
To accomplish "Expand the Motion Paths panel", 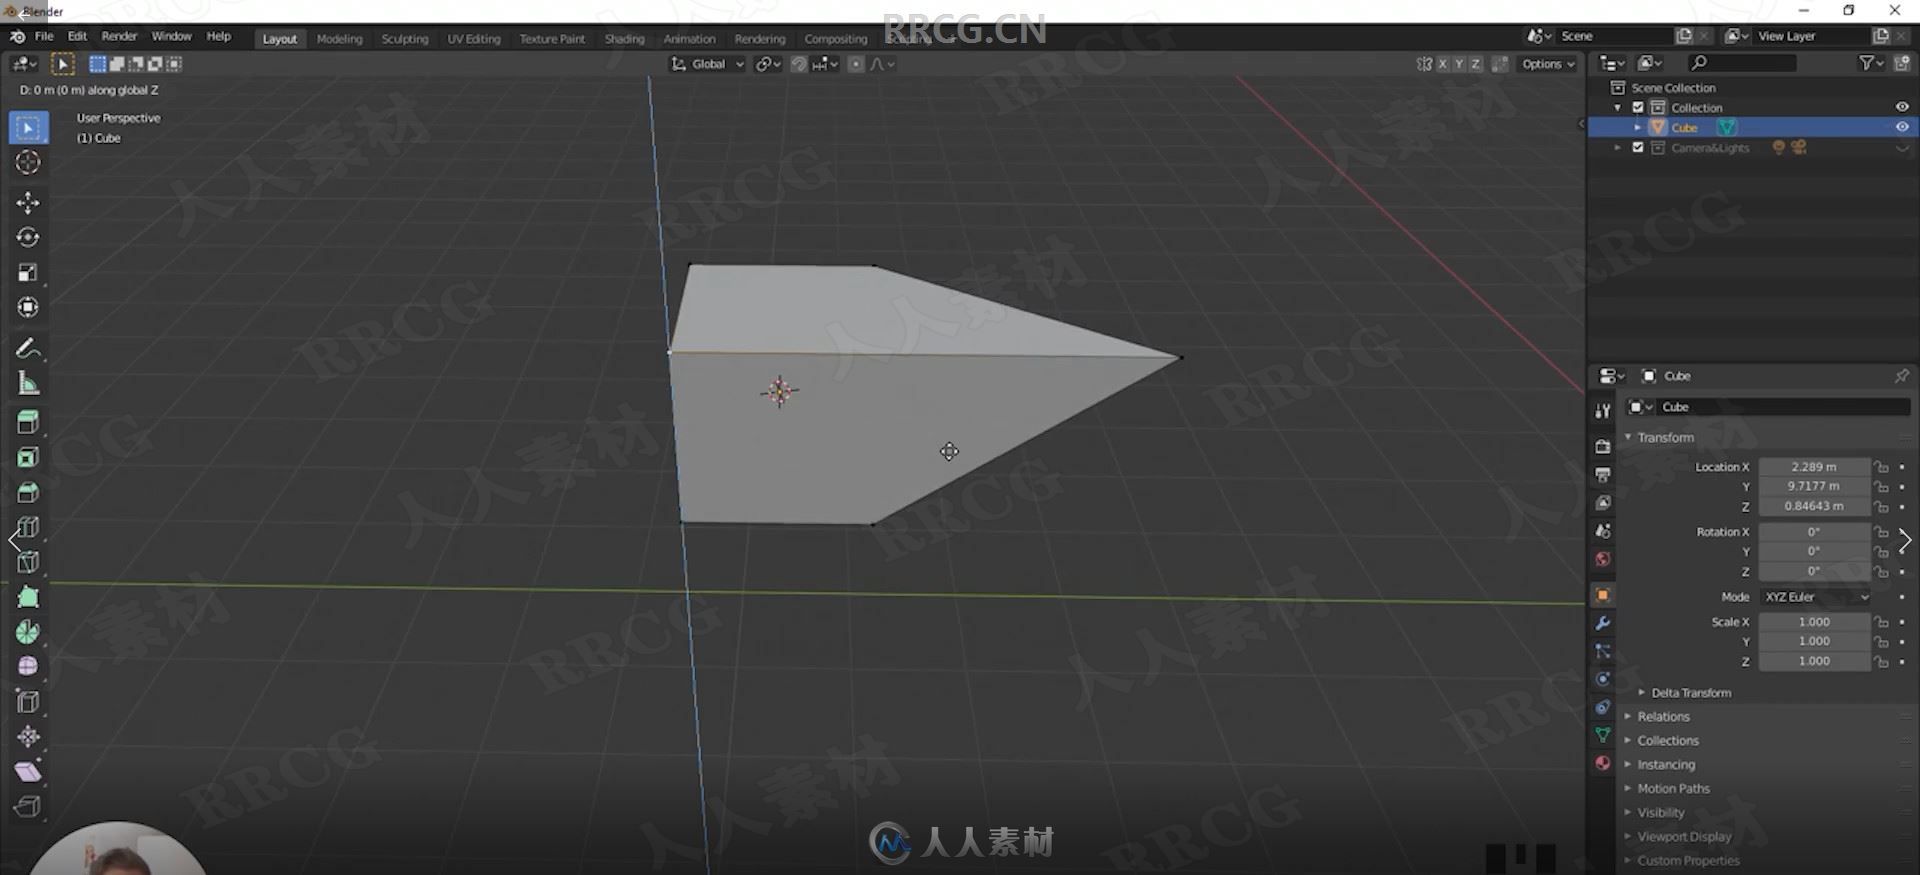I will (1673, 789).
